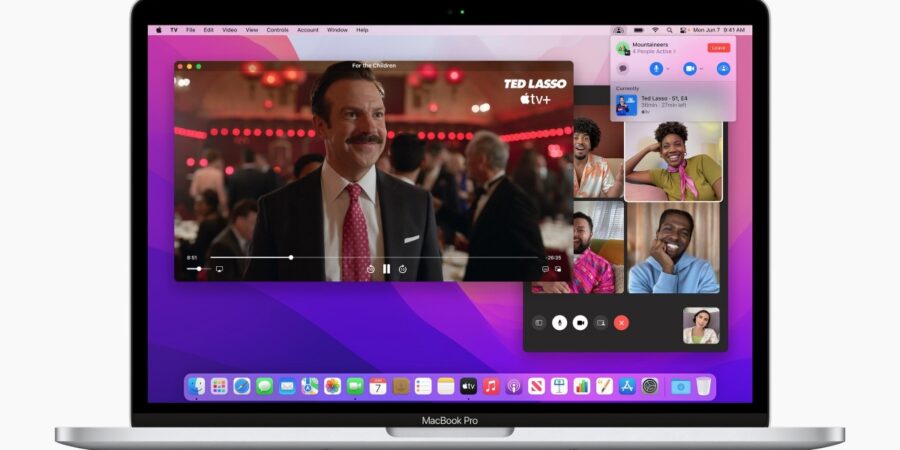Share screen from FaceTime window
This screenshot has height=450, width=900.
[601, 323]
